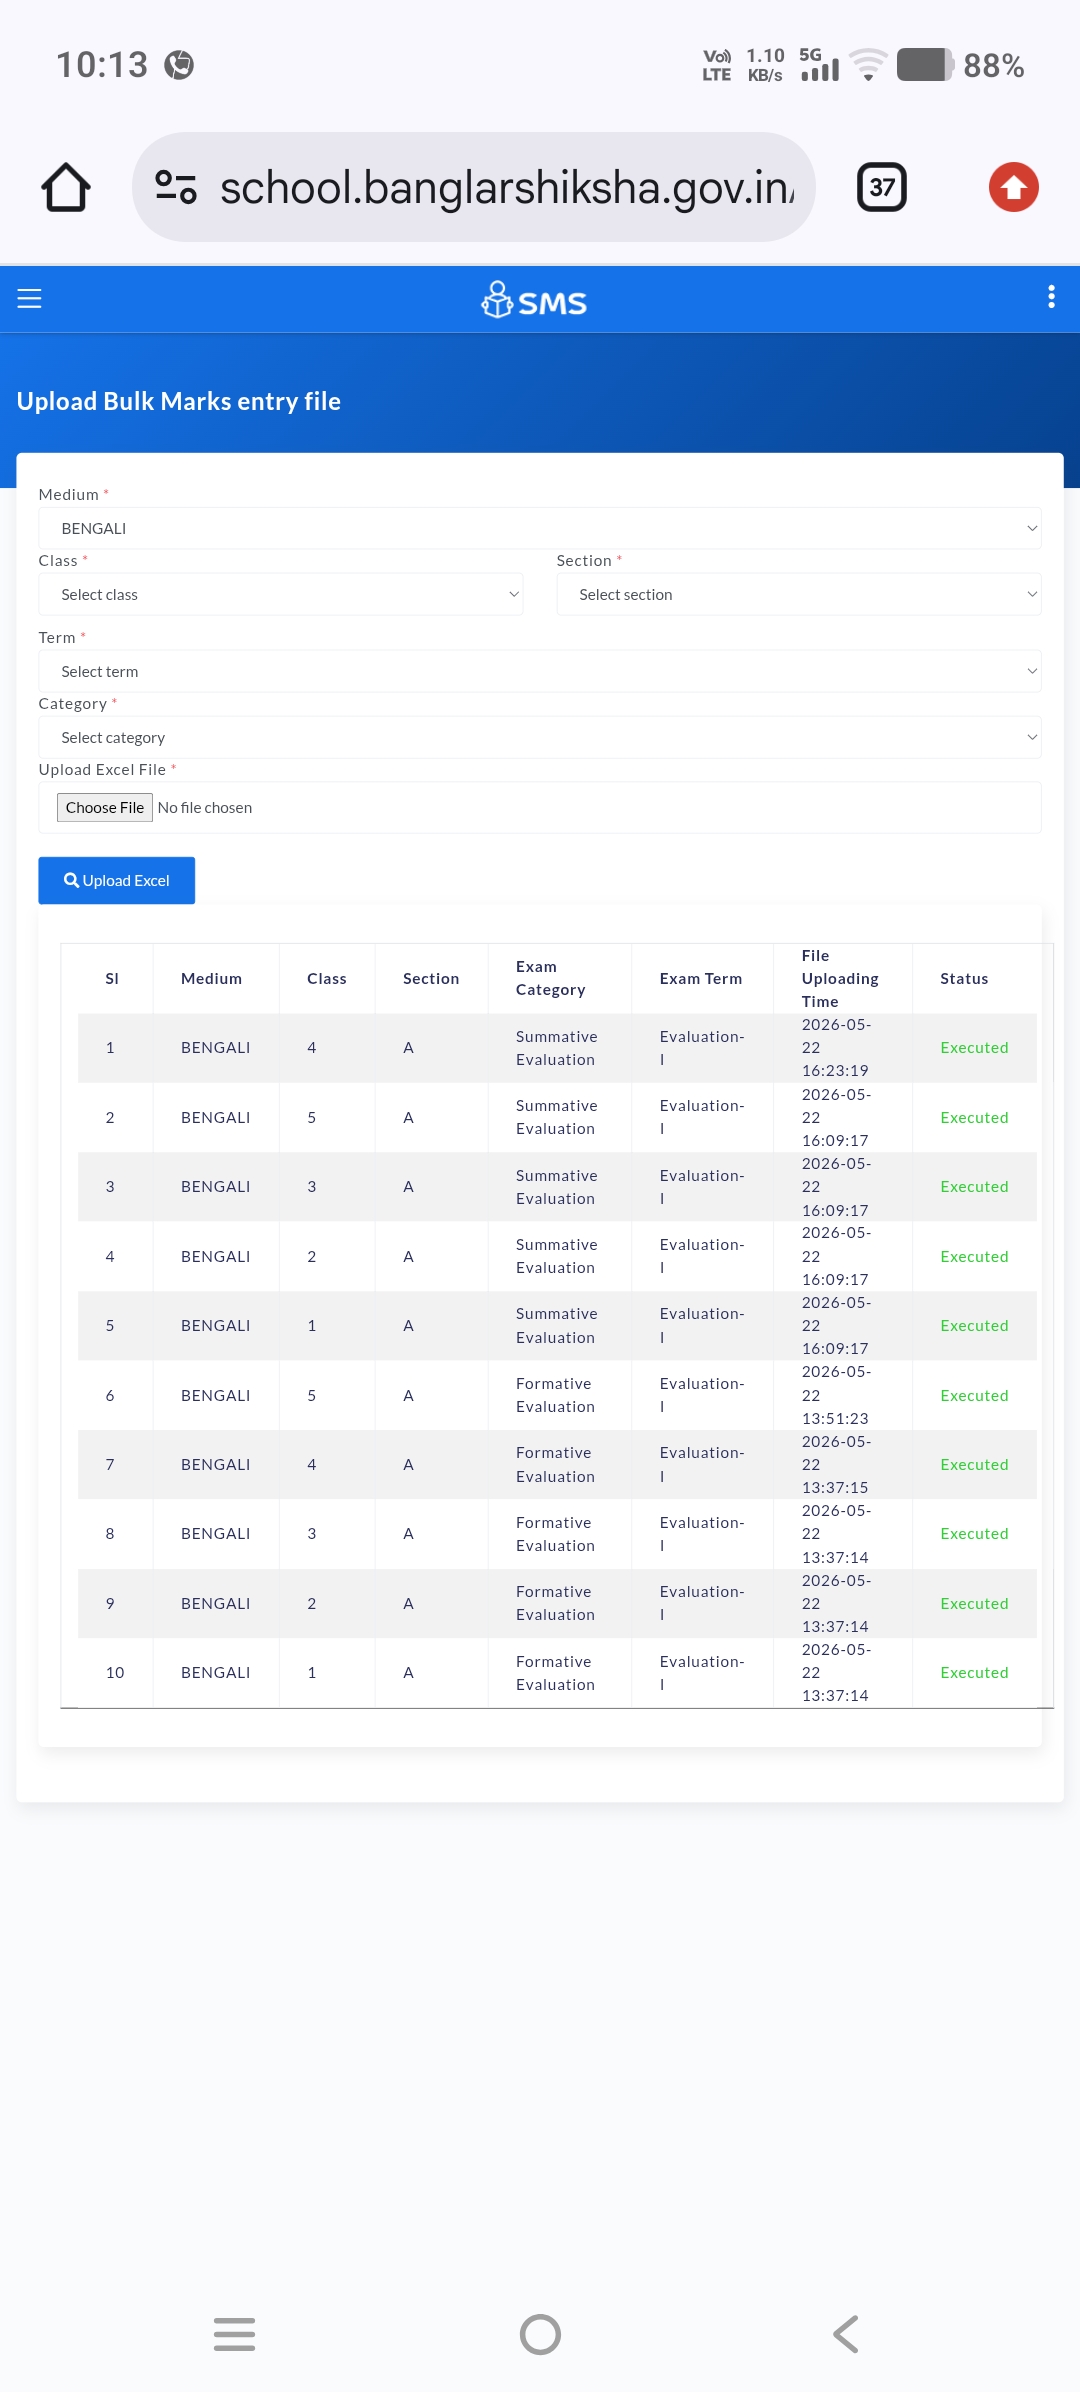
Task: Open site settings icon in address bar
Action: click(176, 187)
